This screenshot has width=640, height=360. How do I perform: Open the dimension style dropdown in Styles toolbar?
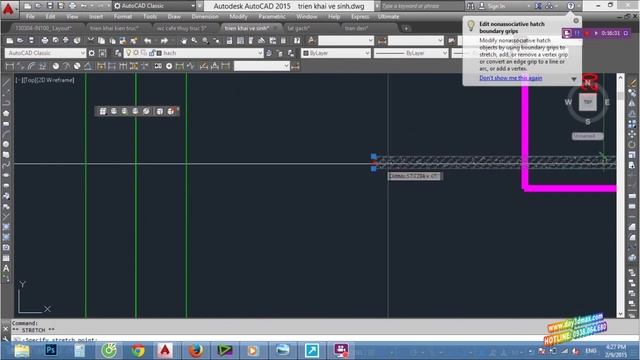[416, 40]
